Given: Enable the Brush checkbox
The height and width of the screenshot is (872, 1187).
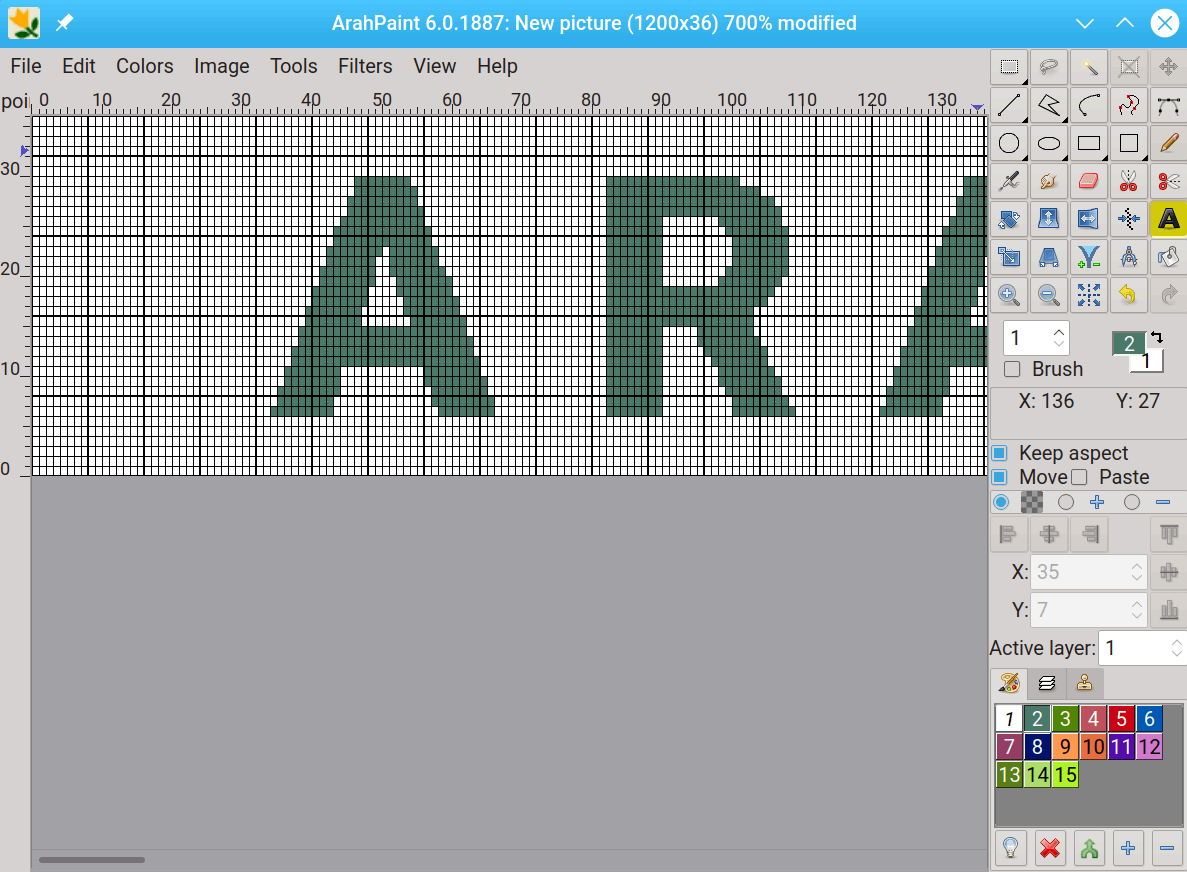Looking at the screenshot, I should pyautogui.click(x=1012, y=369).
